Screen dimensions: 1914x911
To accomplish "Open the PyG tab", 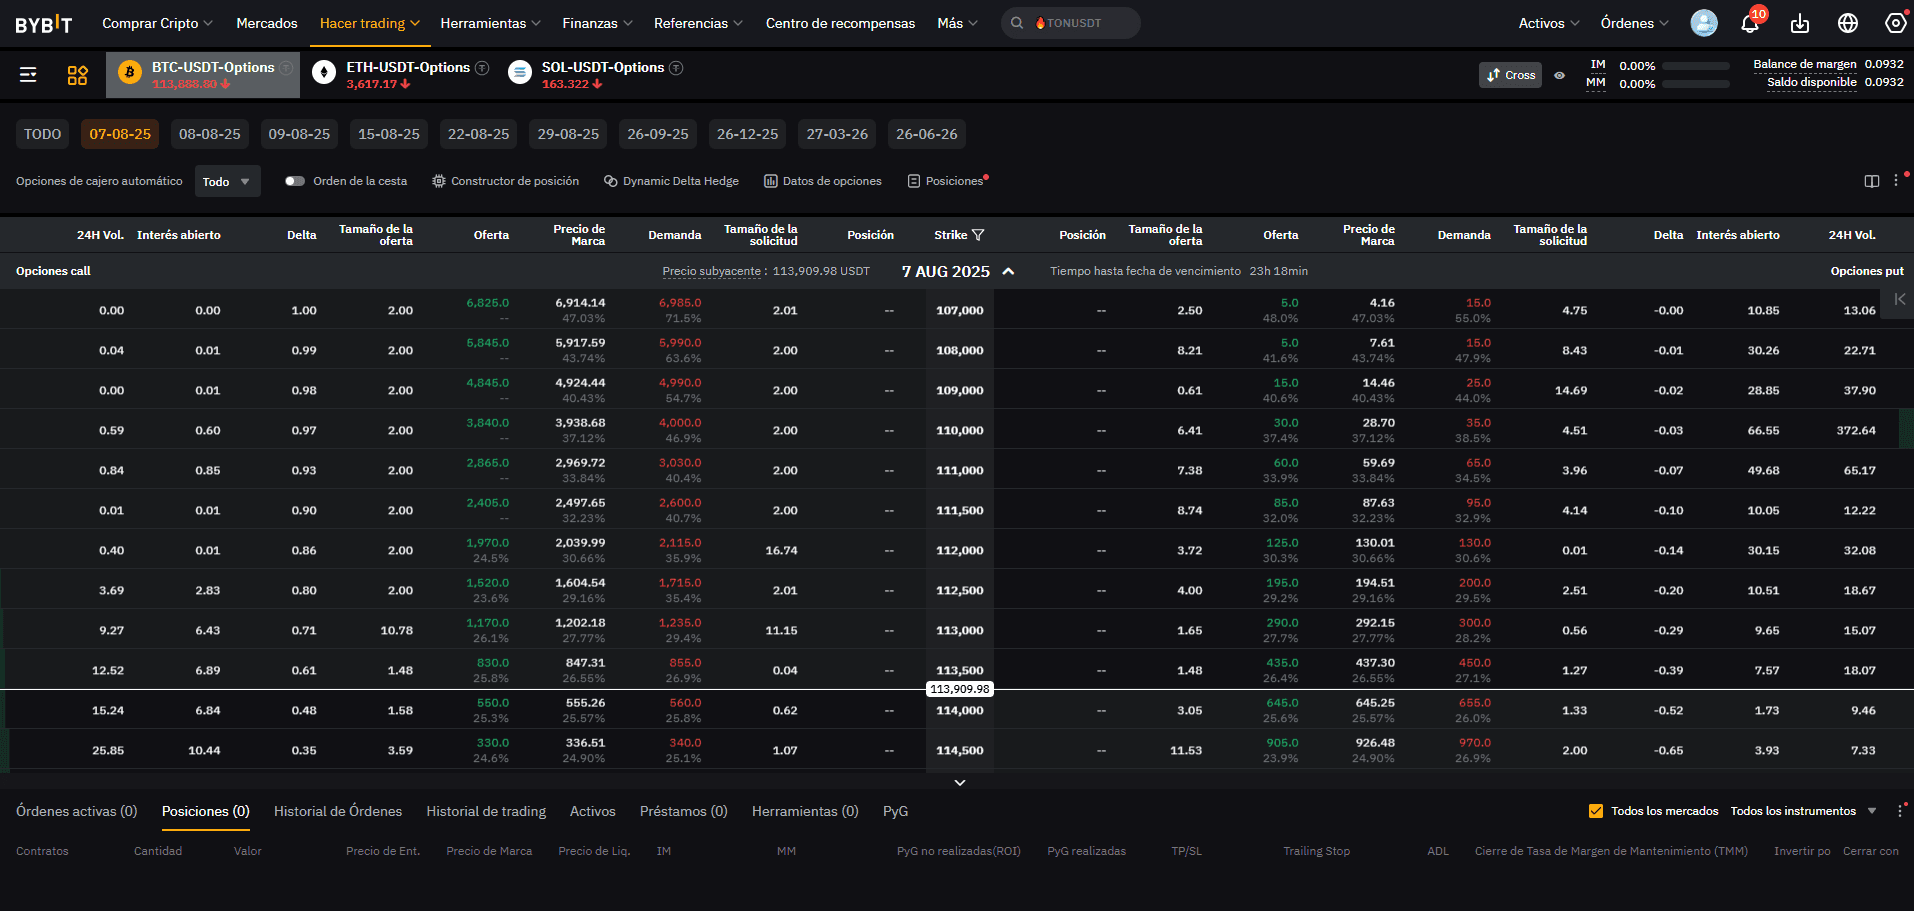I will pyautogui.click(x=895, y=811).
